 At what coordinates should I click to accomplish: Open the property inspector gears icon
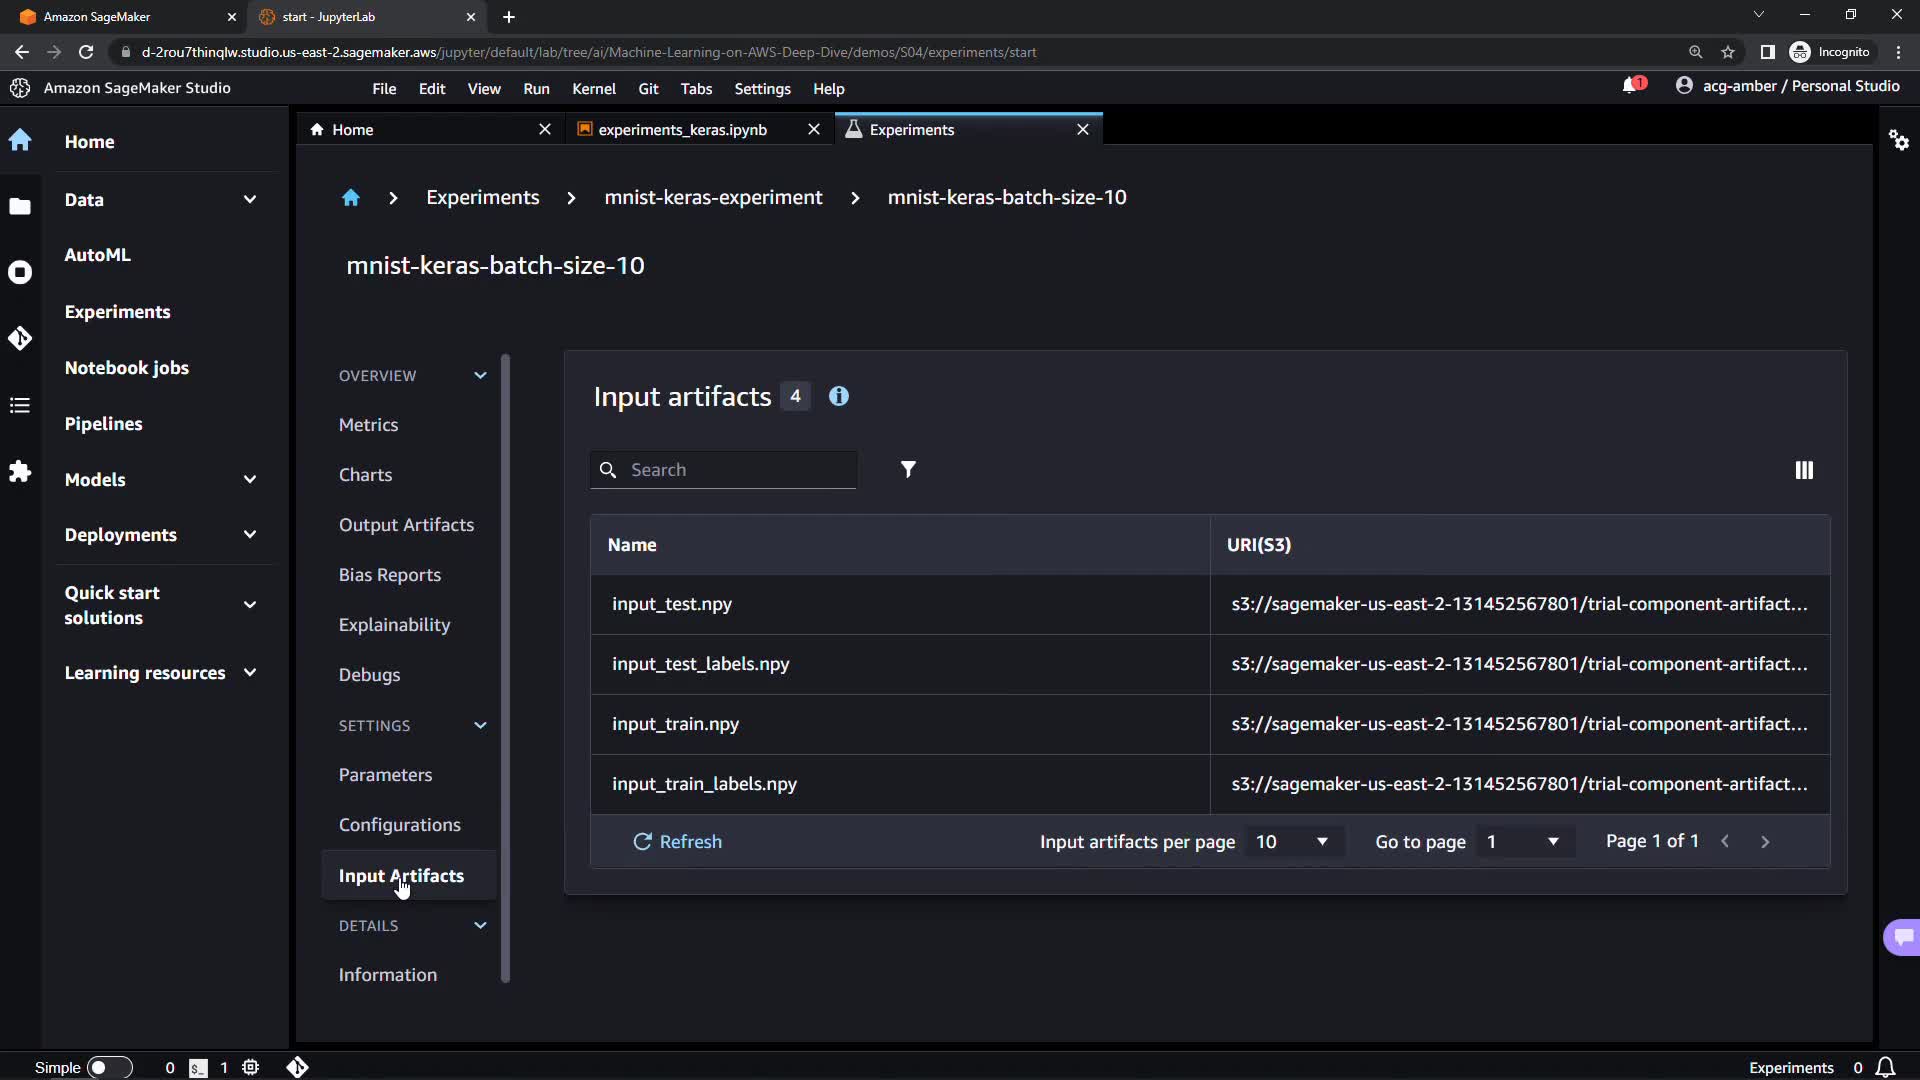(x=1898, y=140)
